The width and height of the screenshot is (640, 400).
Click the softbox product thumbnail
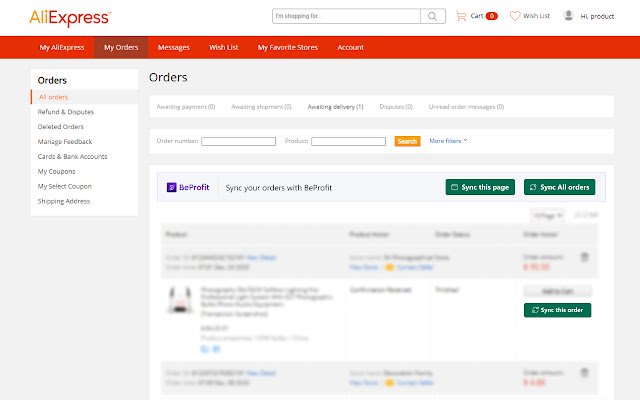(x=180, y=300)
